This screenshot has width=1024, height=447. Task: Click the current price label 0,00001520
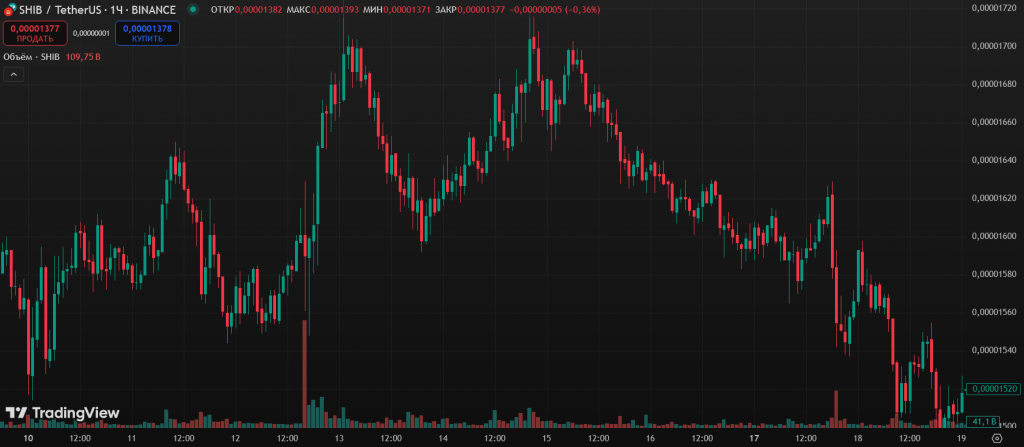[x=996, y=388]
